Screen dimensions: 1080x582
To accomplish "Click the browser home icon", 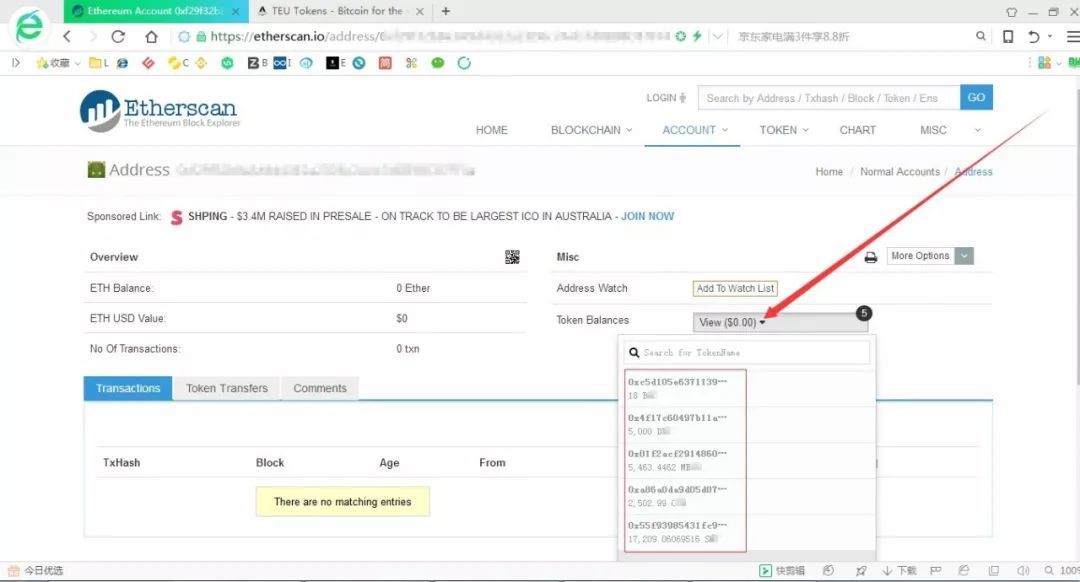I will pos(151,36).
